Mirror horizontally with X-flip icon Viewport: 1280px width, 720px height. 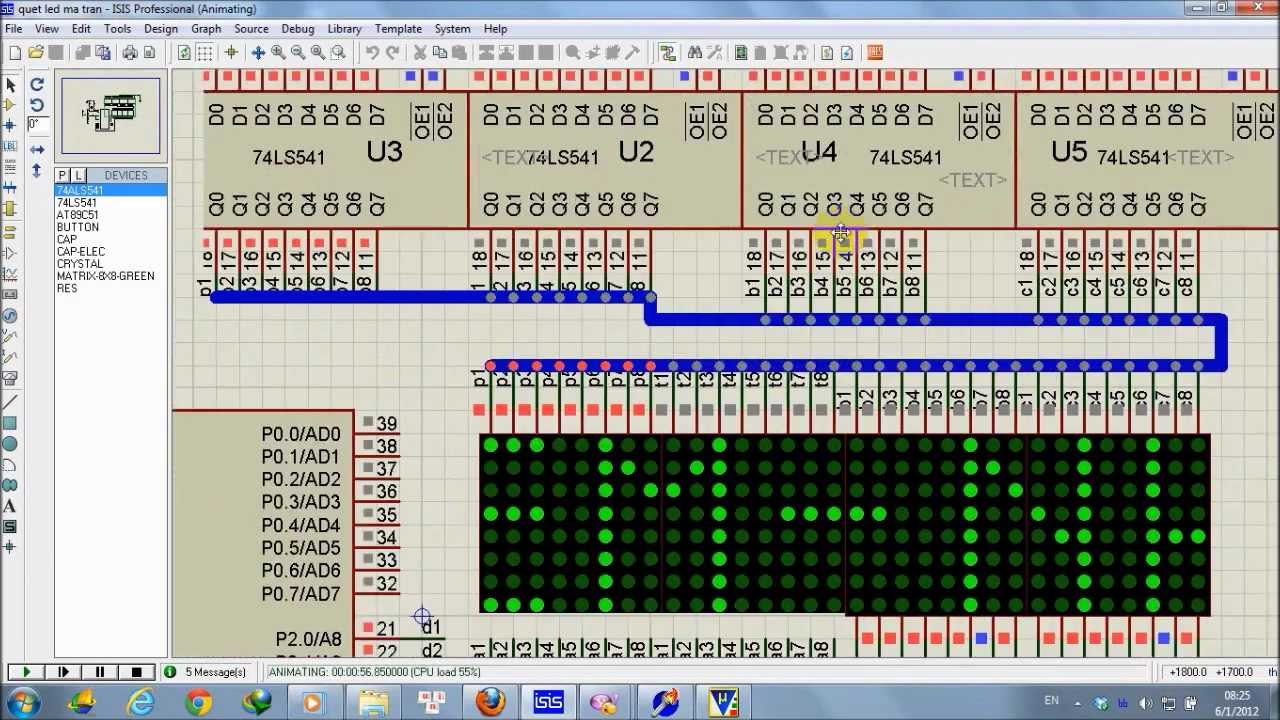click(x=37, y=149)
